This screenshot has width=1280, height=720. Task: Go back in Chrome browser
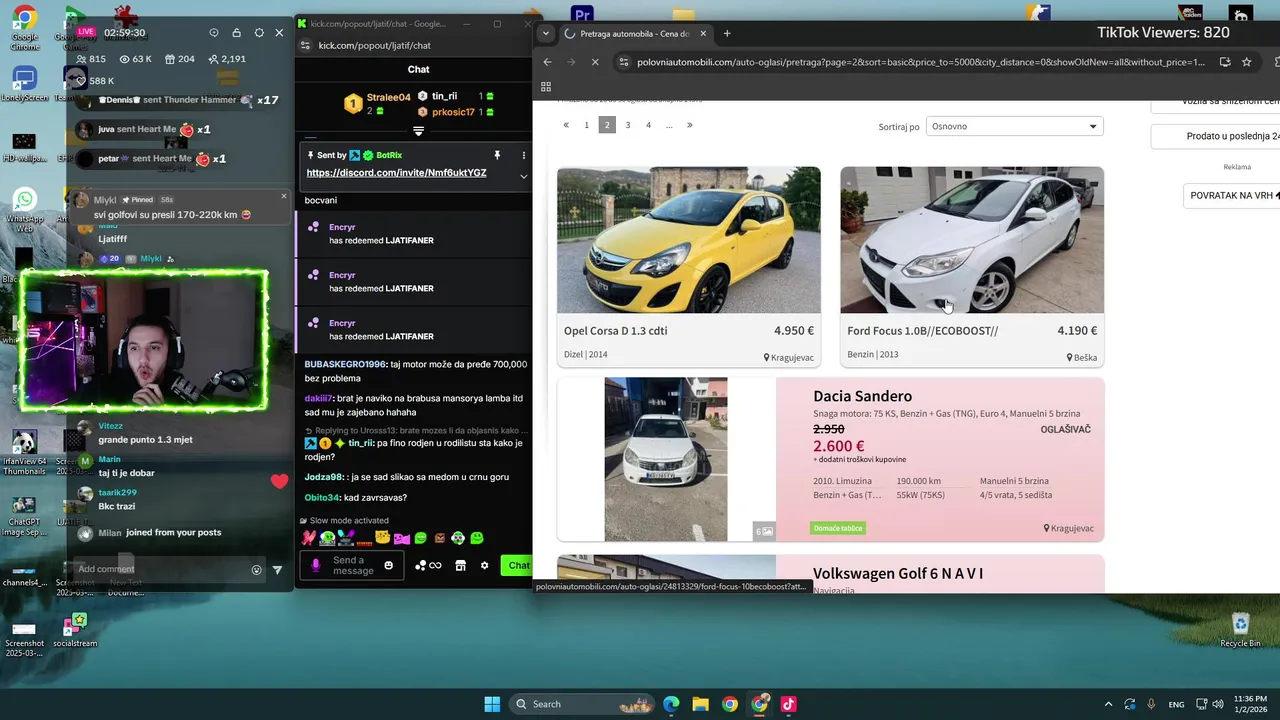547,62
